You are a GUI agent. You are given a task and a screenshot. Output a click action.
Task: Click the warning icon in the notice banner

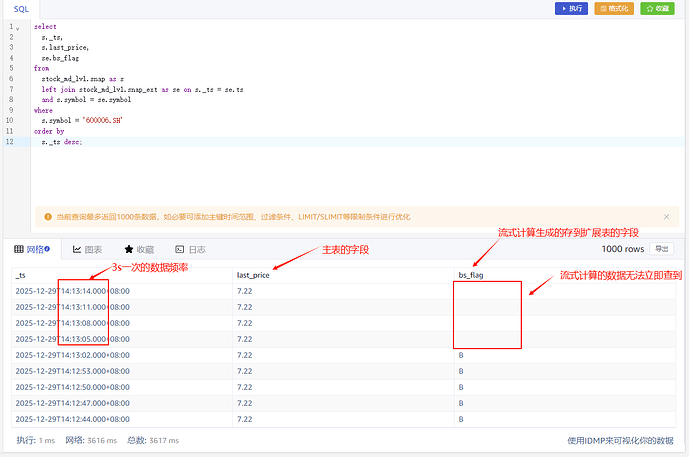point(47,216)
